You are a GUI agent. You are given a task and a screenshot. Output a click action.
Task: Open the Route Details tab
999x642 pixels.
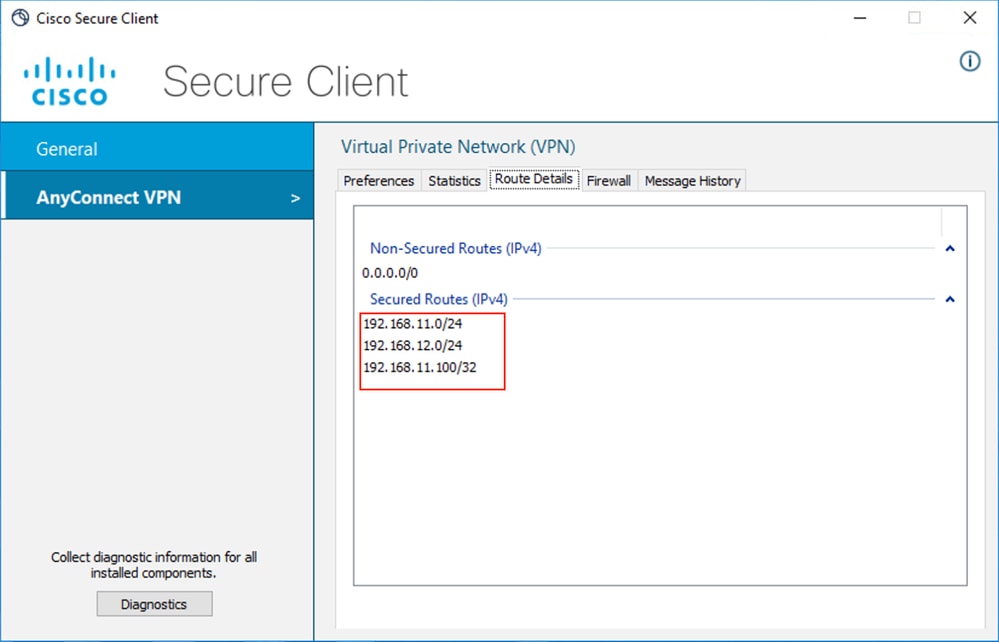534,179
